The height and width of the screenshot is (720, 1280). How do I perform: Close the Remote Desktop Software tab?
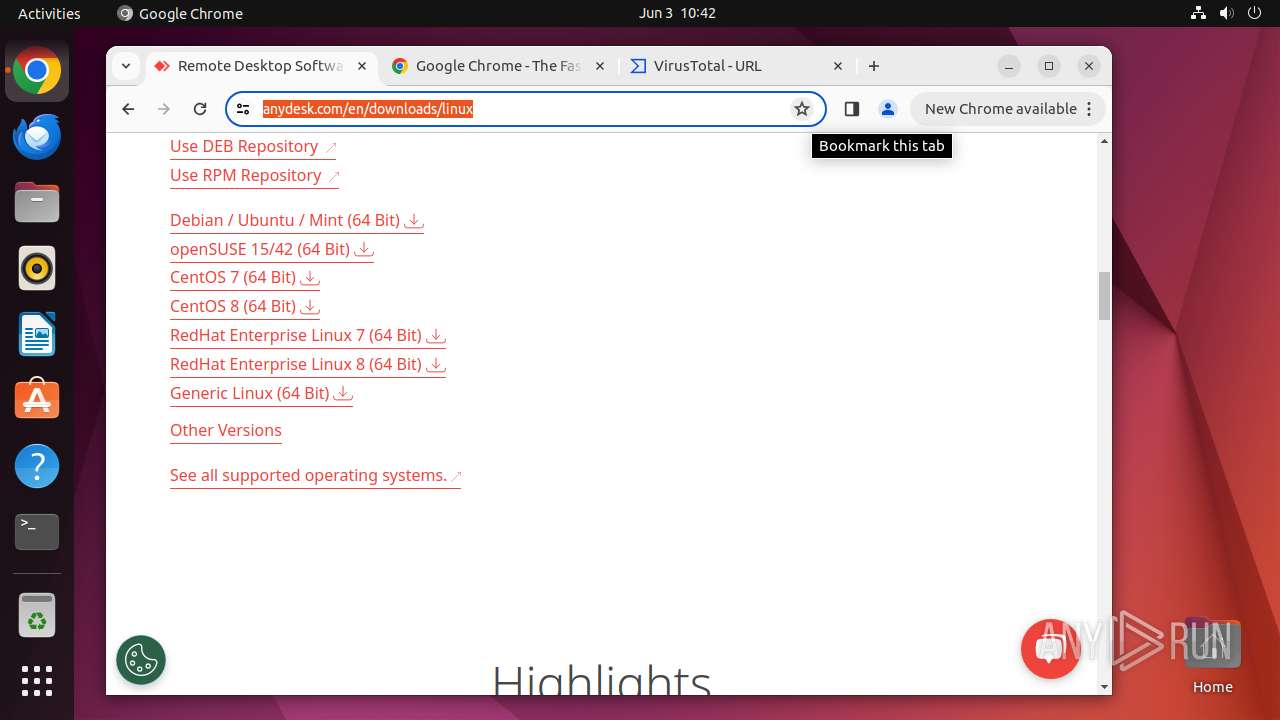pos(362,66)
